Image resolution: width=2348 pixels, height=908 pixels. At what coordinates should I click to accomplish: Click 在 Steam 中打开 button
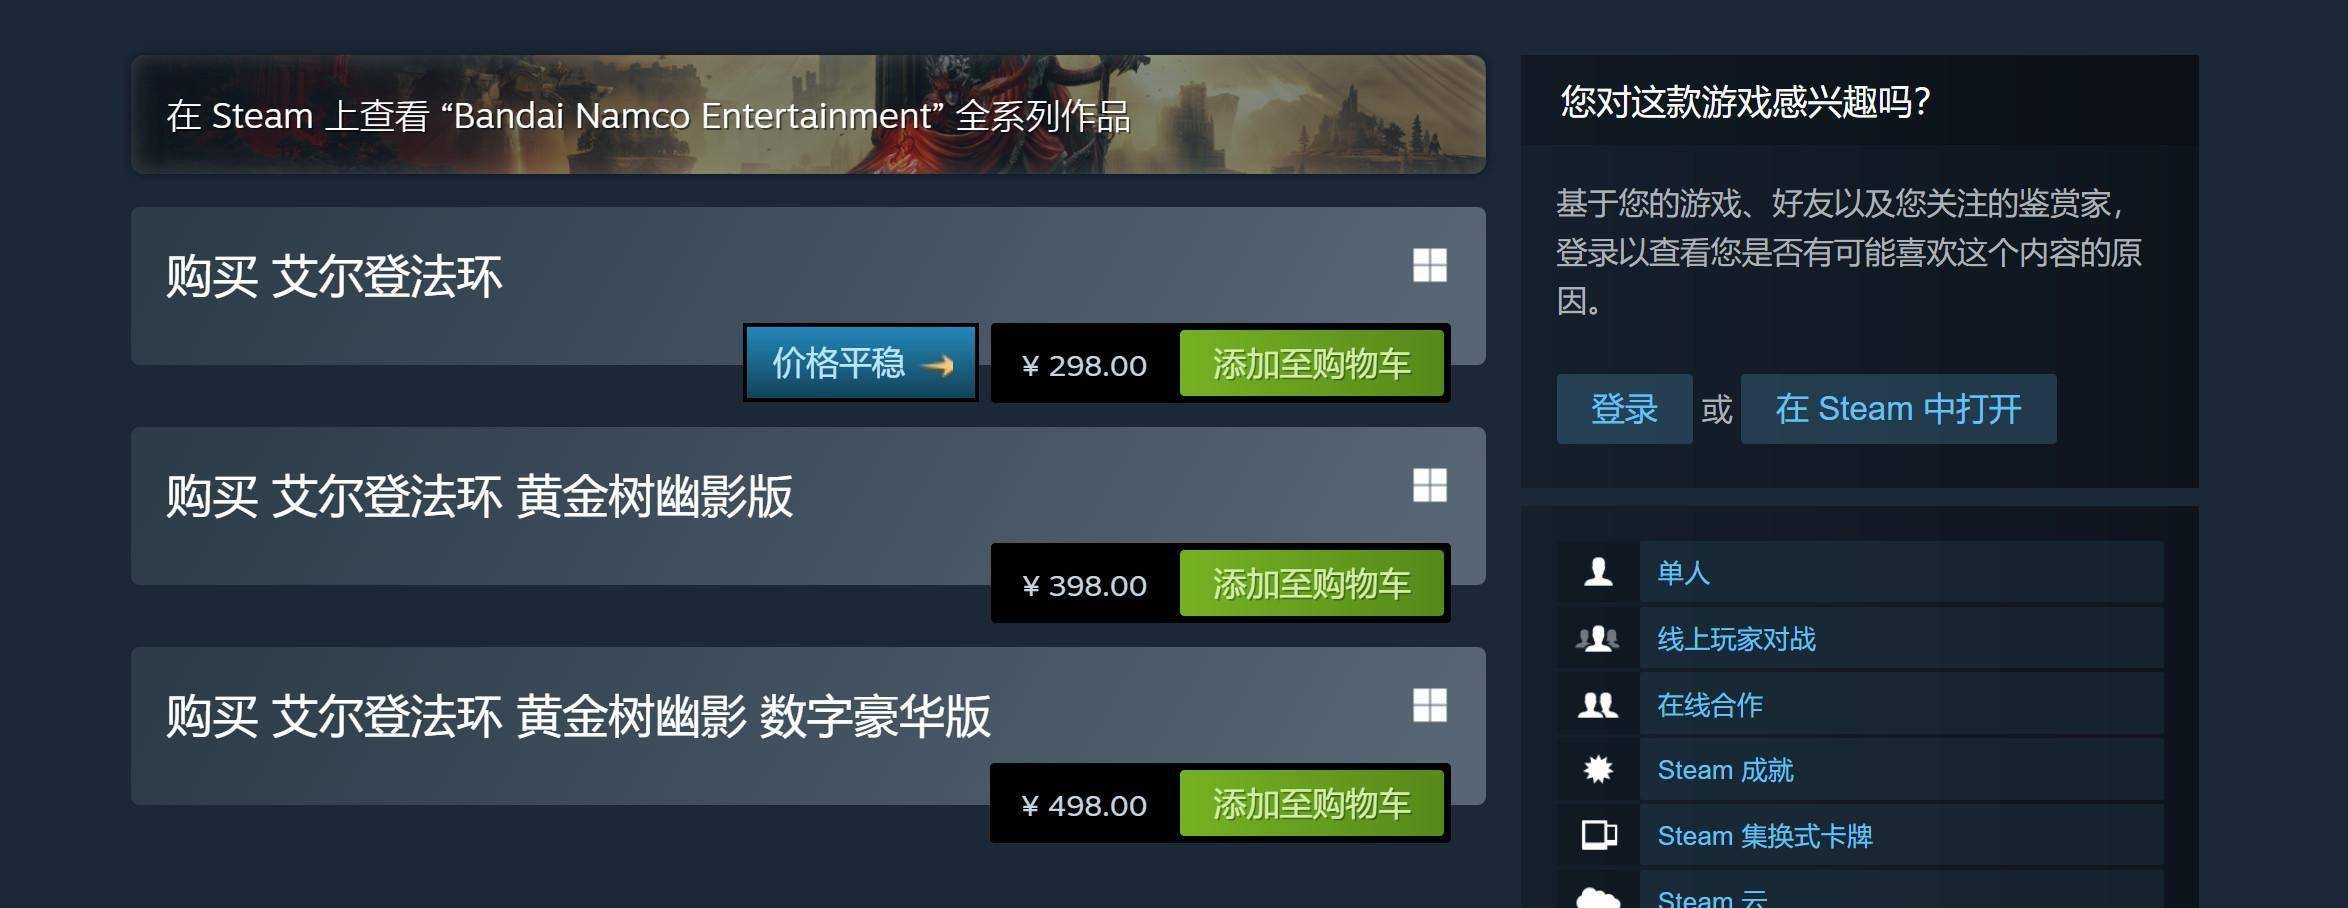click(1898, 409)
